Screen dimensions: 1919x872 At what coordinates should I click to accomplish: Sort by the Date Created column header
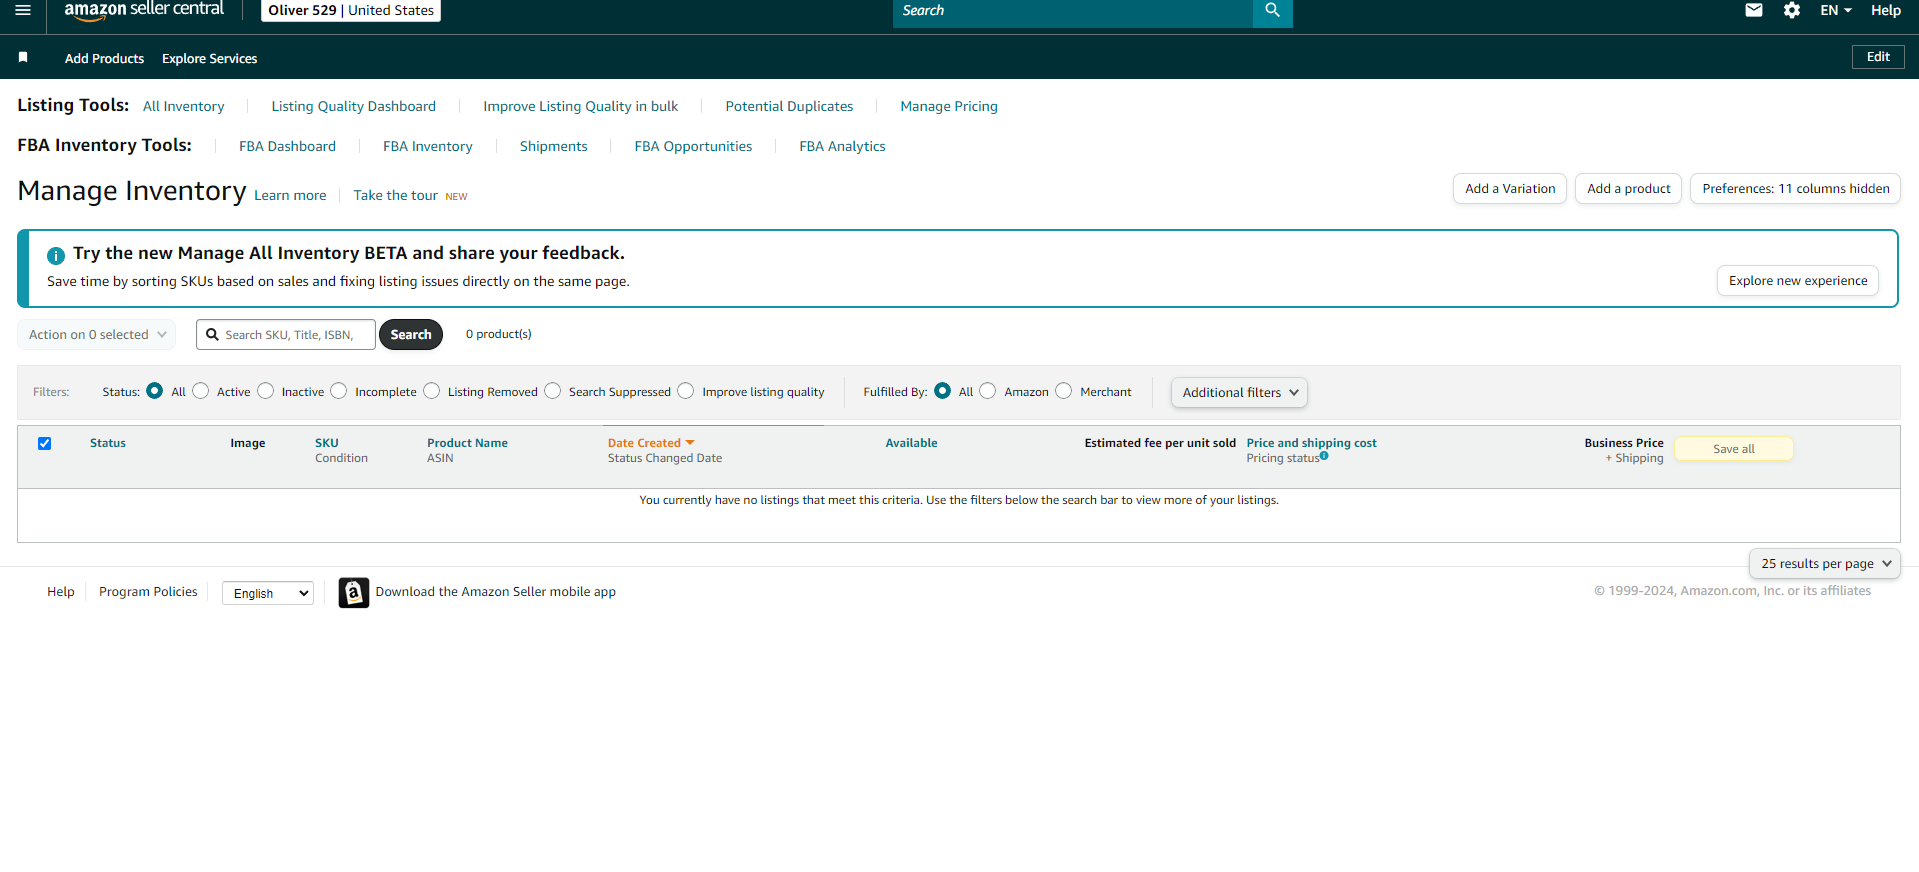point(644,443)
